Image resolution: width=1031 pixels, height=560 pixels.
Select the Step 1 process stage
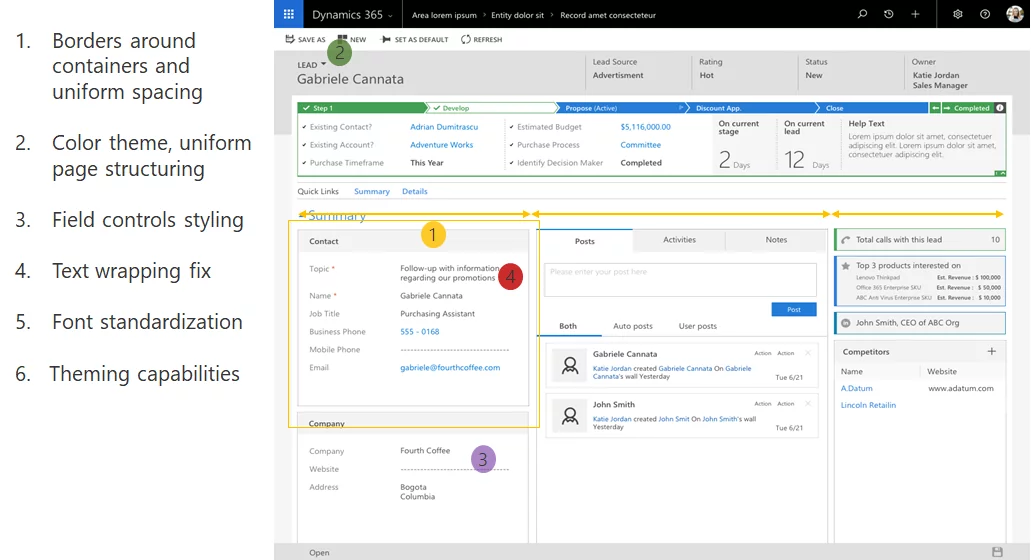pyautogui.click(x=362, y=108)
